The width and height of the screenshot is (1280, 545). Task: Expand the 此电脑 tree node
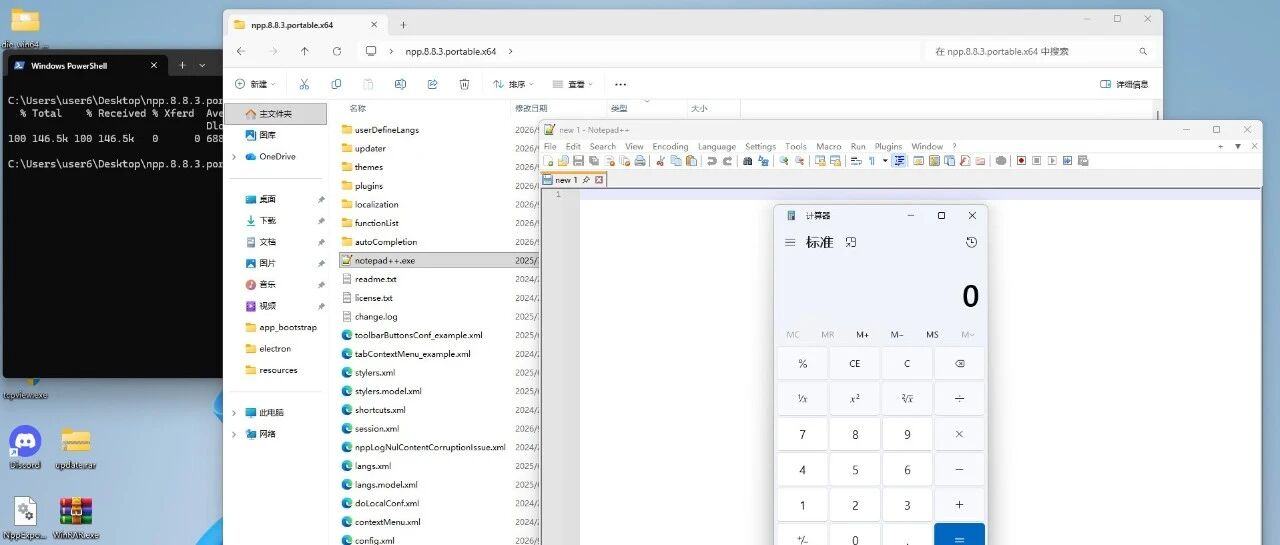click(234, 413)
